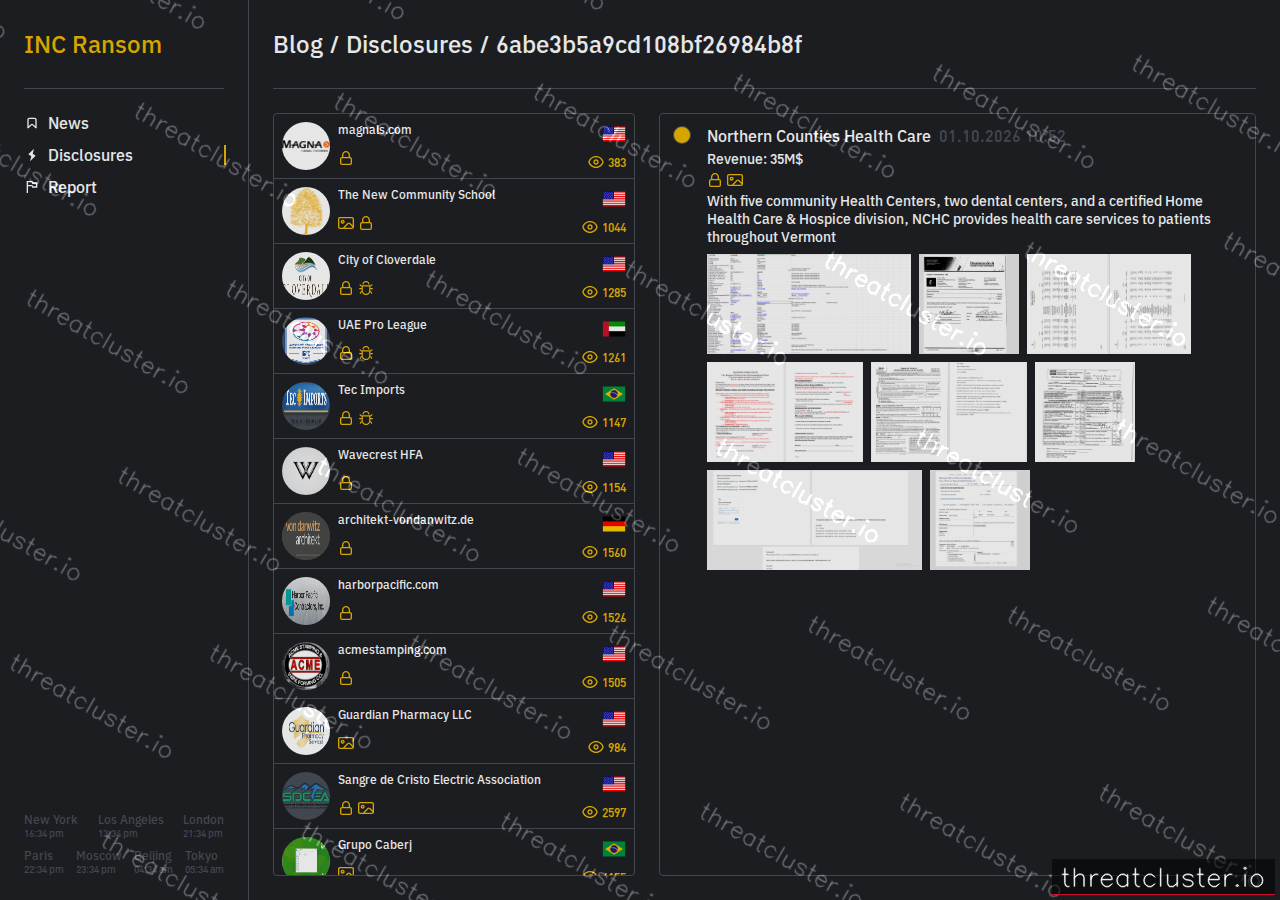The height and width of the screenshot is (900, 1280).
Task: Click the Disclosures lightning icon in sidebar
Action: [x=32, y=155]
